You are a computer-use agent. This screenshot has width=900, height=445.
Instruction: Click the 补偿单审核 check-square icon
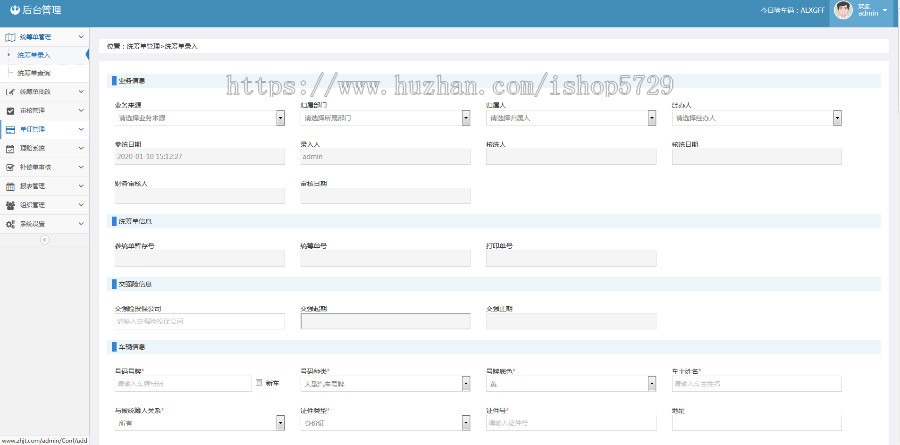[x=10, y=167]
